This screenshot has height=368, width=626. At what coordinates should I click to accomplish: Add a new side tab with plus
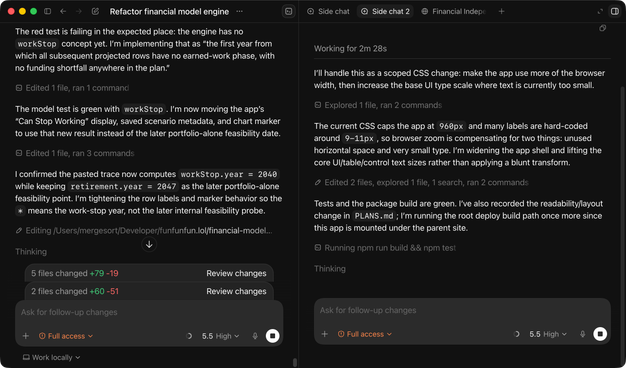click(x=501, y=12)
